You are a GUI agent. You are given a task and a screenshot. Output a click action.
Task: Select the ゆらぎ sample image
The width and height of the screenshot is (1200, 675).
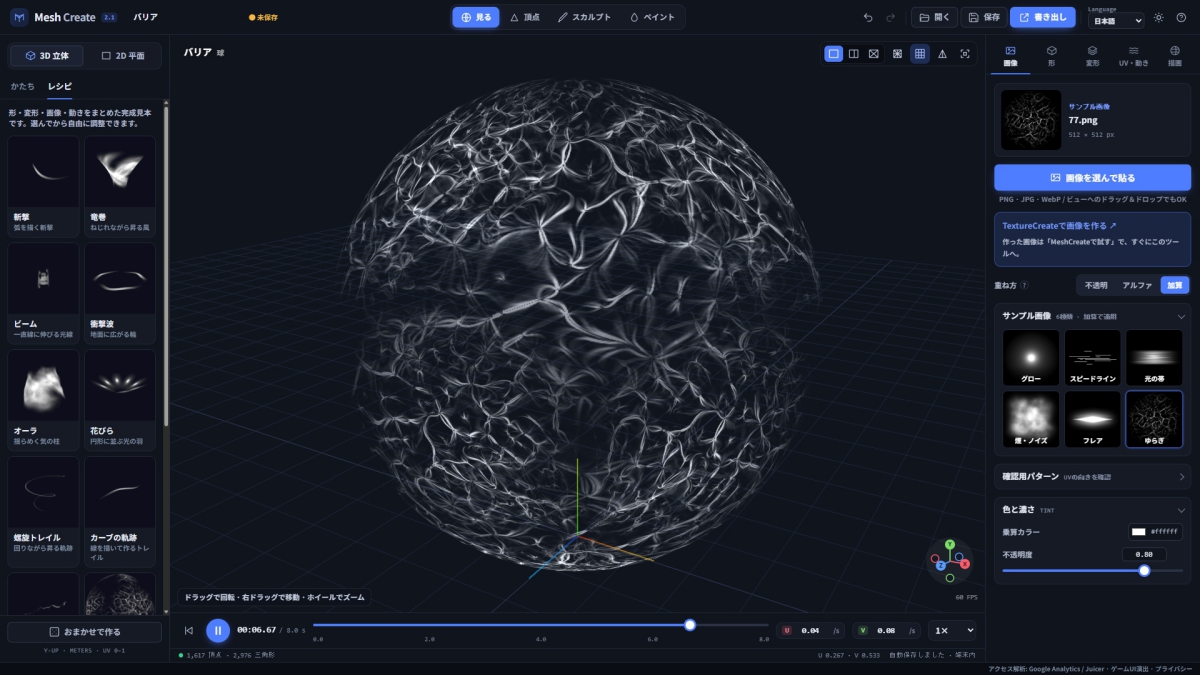1154,419
